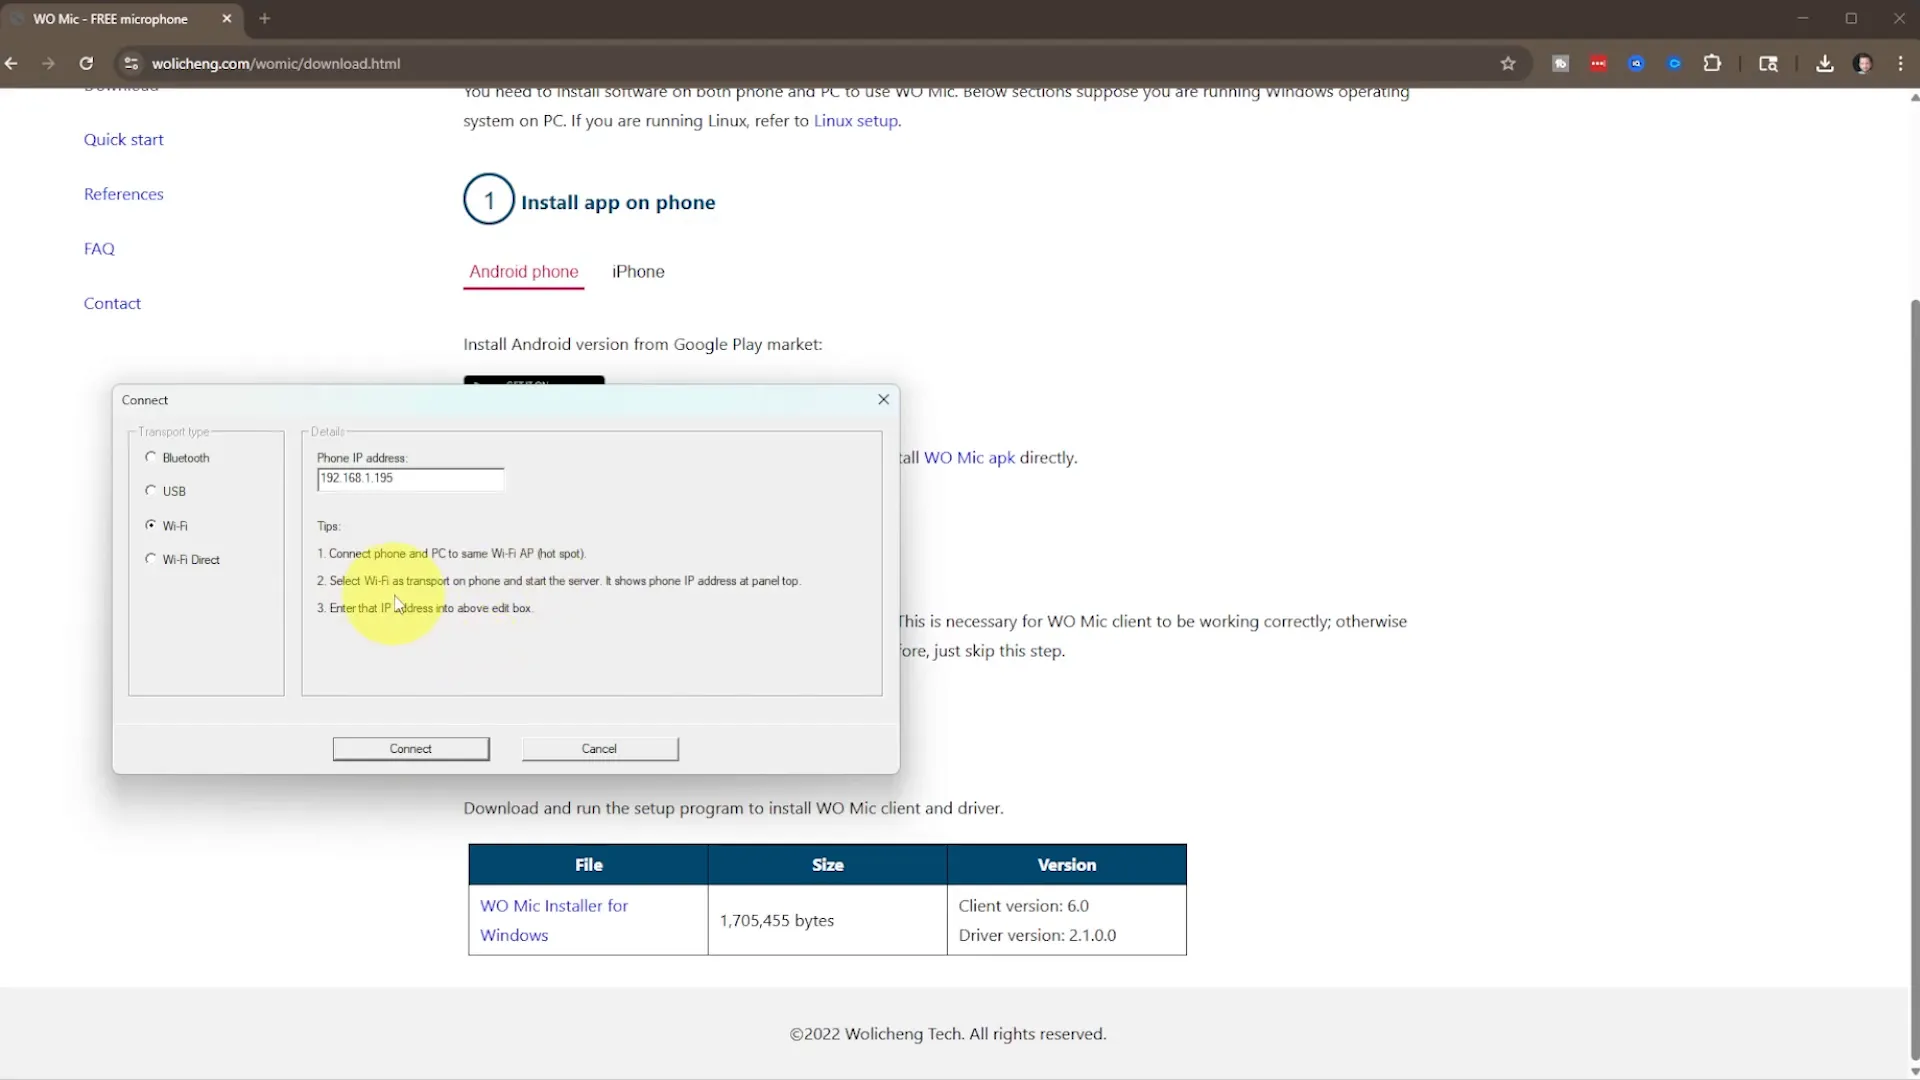Click the first gray extension icon
This screenshot has width=1920, height=1080.
point(1560,63)
